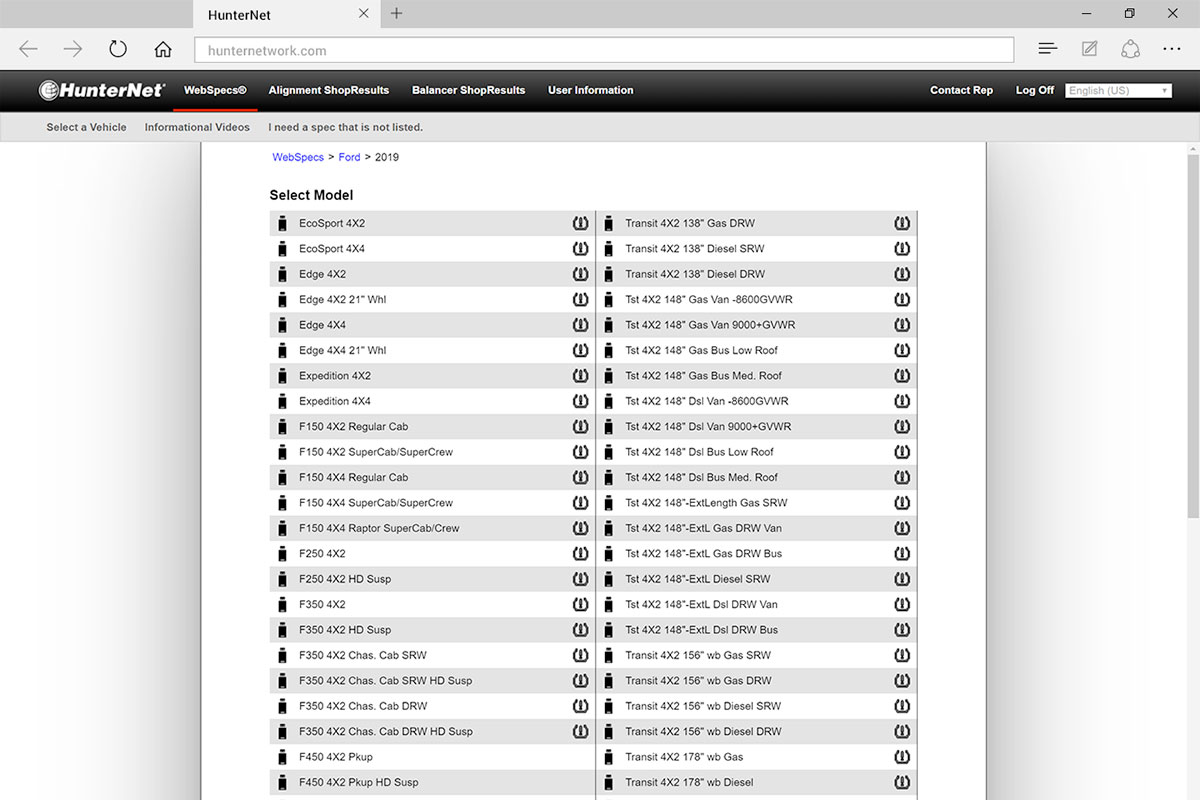
Task: Click the vehicle icon beside Tst 4X2 148" Dsl Van 9000+GVWR
Action: click(608, 427)
